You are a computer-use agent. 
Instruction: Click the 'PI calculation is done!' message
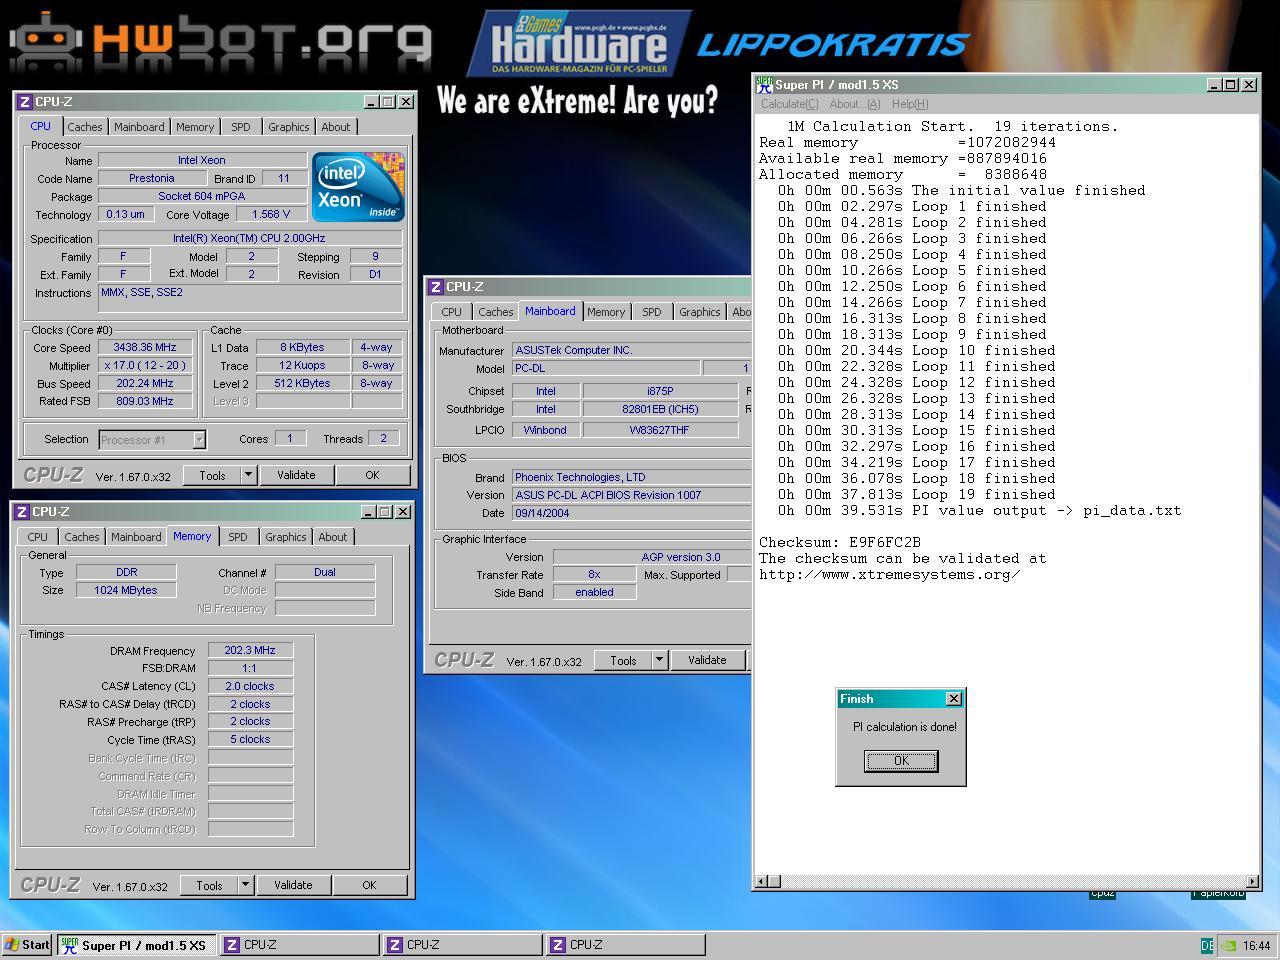(905, 727)
